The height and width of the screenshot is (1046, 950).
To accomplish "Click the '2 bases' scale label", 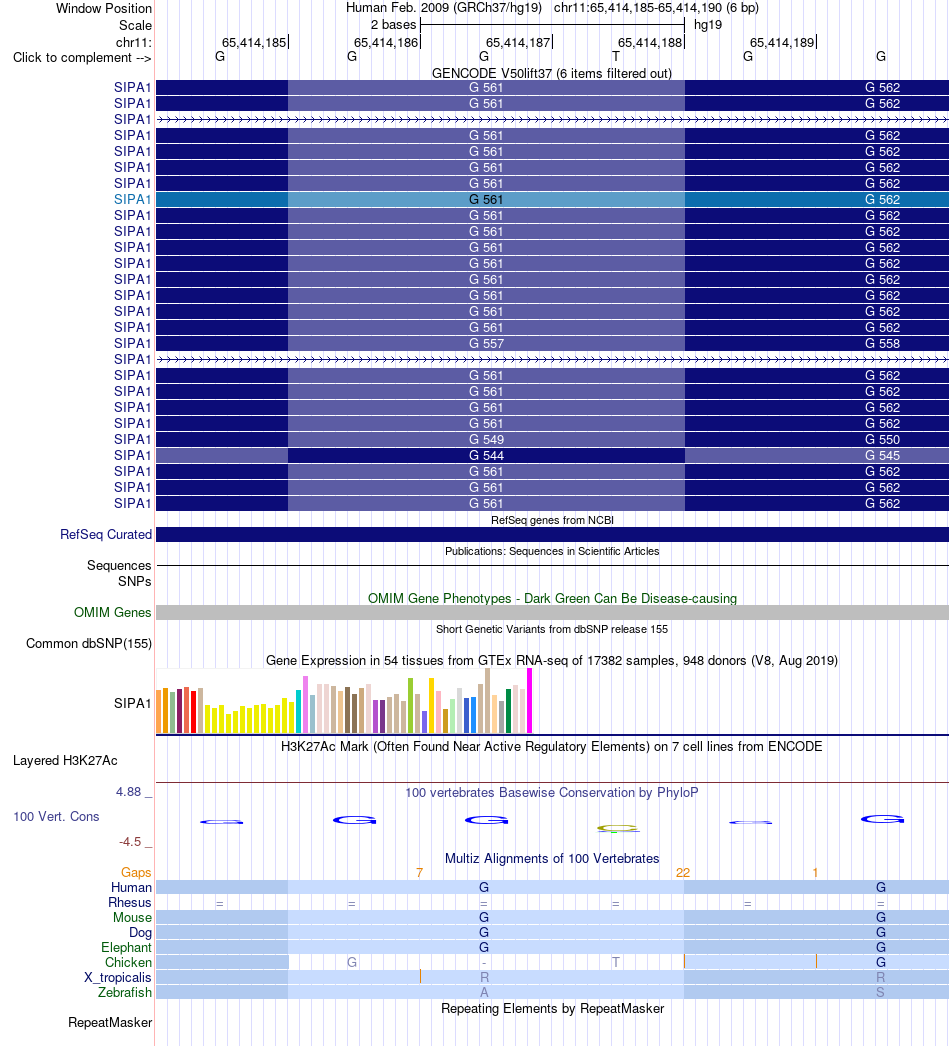I will [394, 25].
